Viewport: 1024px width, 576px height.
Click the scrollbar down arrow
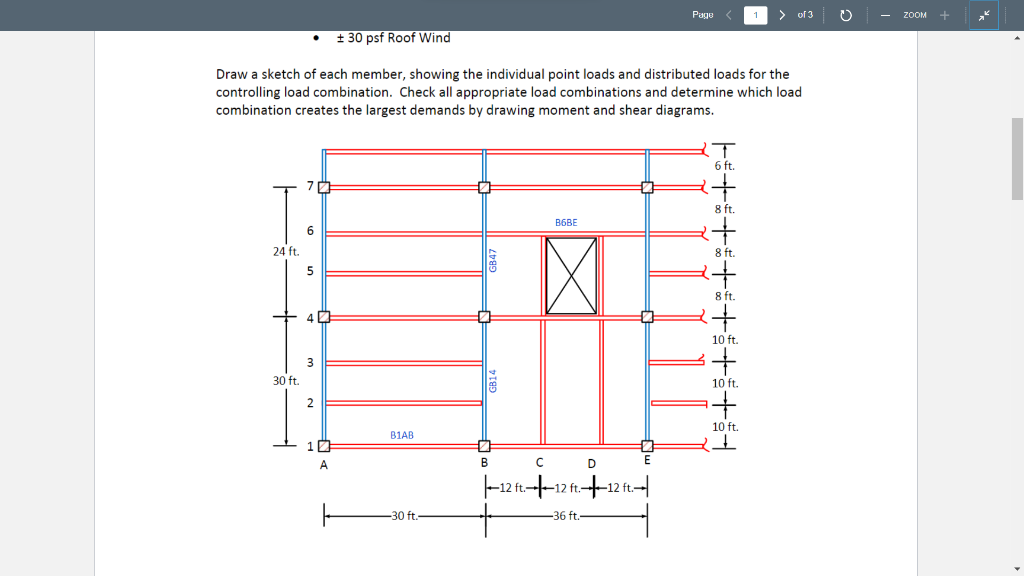pyautogui.click(x=1017, y=569)
